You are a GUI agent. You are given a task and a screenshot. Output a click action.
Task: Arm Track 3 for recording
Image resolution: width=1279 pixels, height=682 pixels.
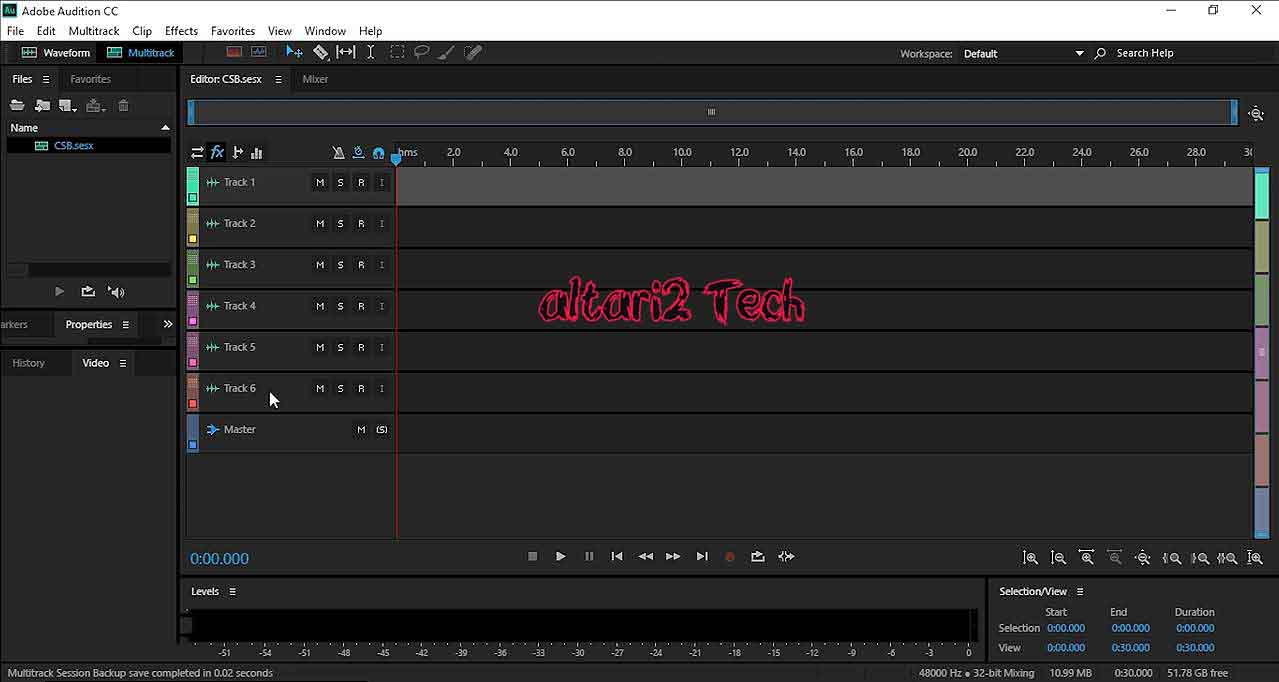pyautogui.click(x=361, y=265)
